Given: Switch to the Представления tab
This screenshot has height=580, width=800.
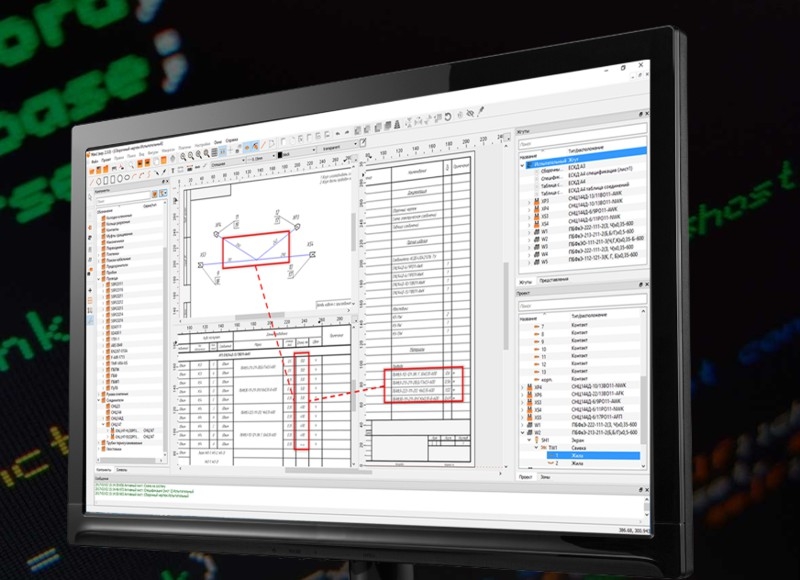Looking at the screenshot, I should click(553, 280).
